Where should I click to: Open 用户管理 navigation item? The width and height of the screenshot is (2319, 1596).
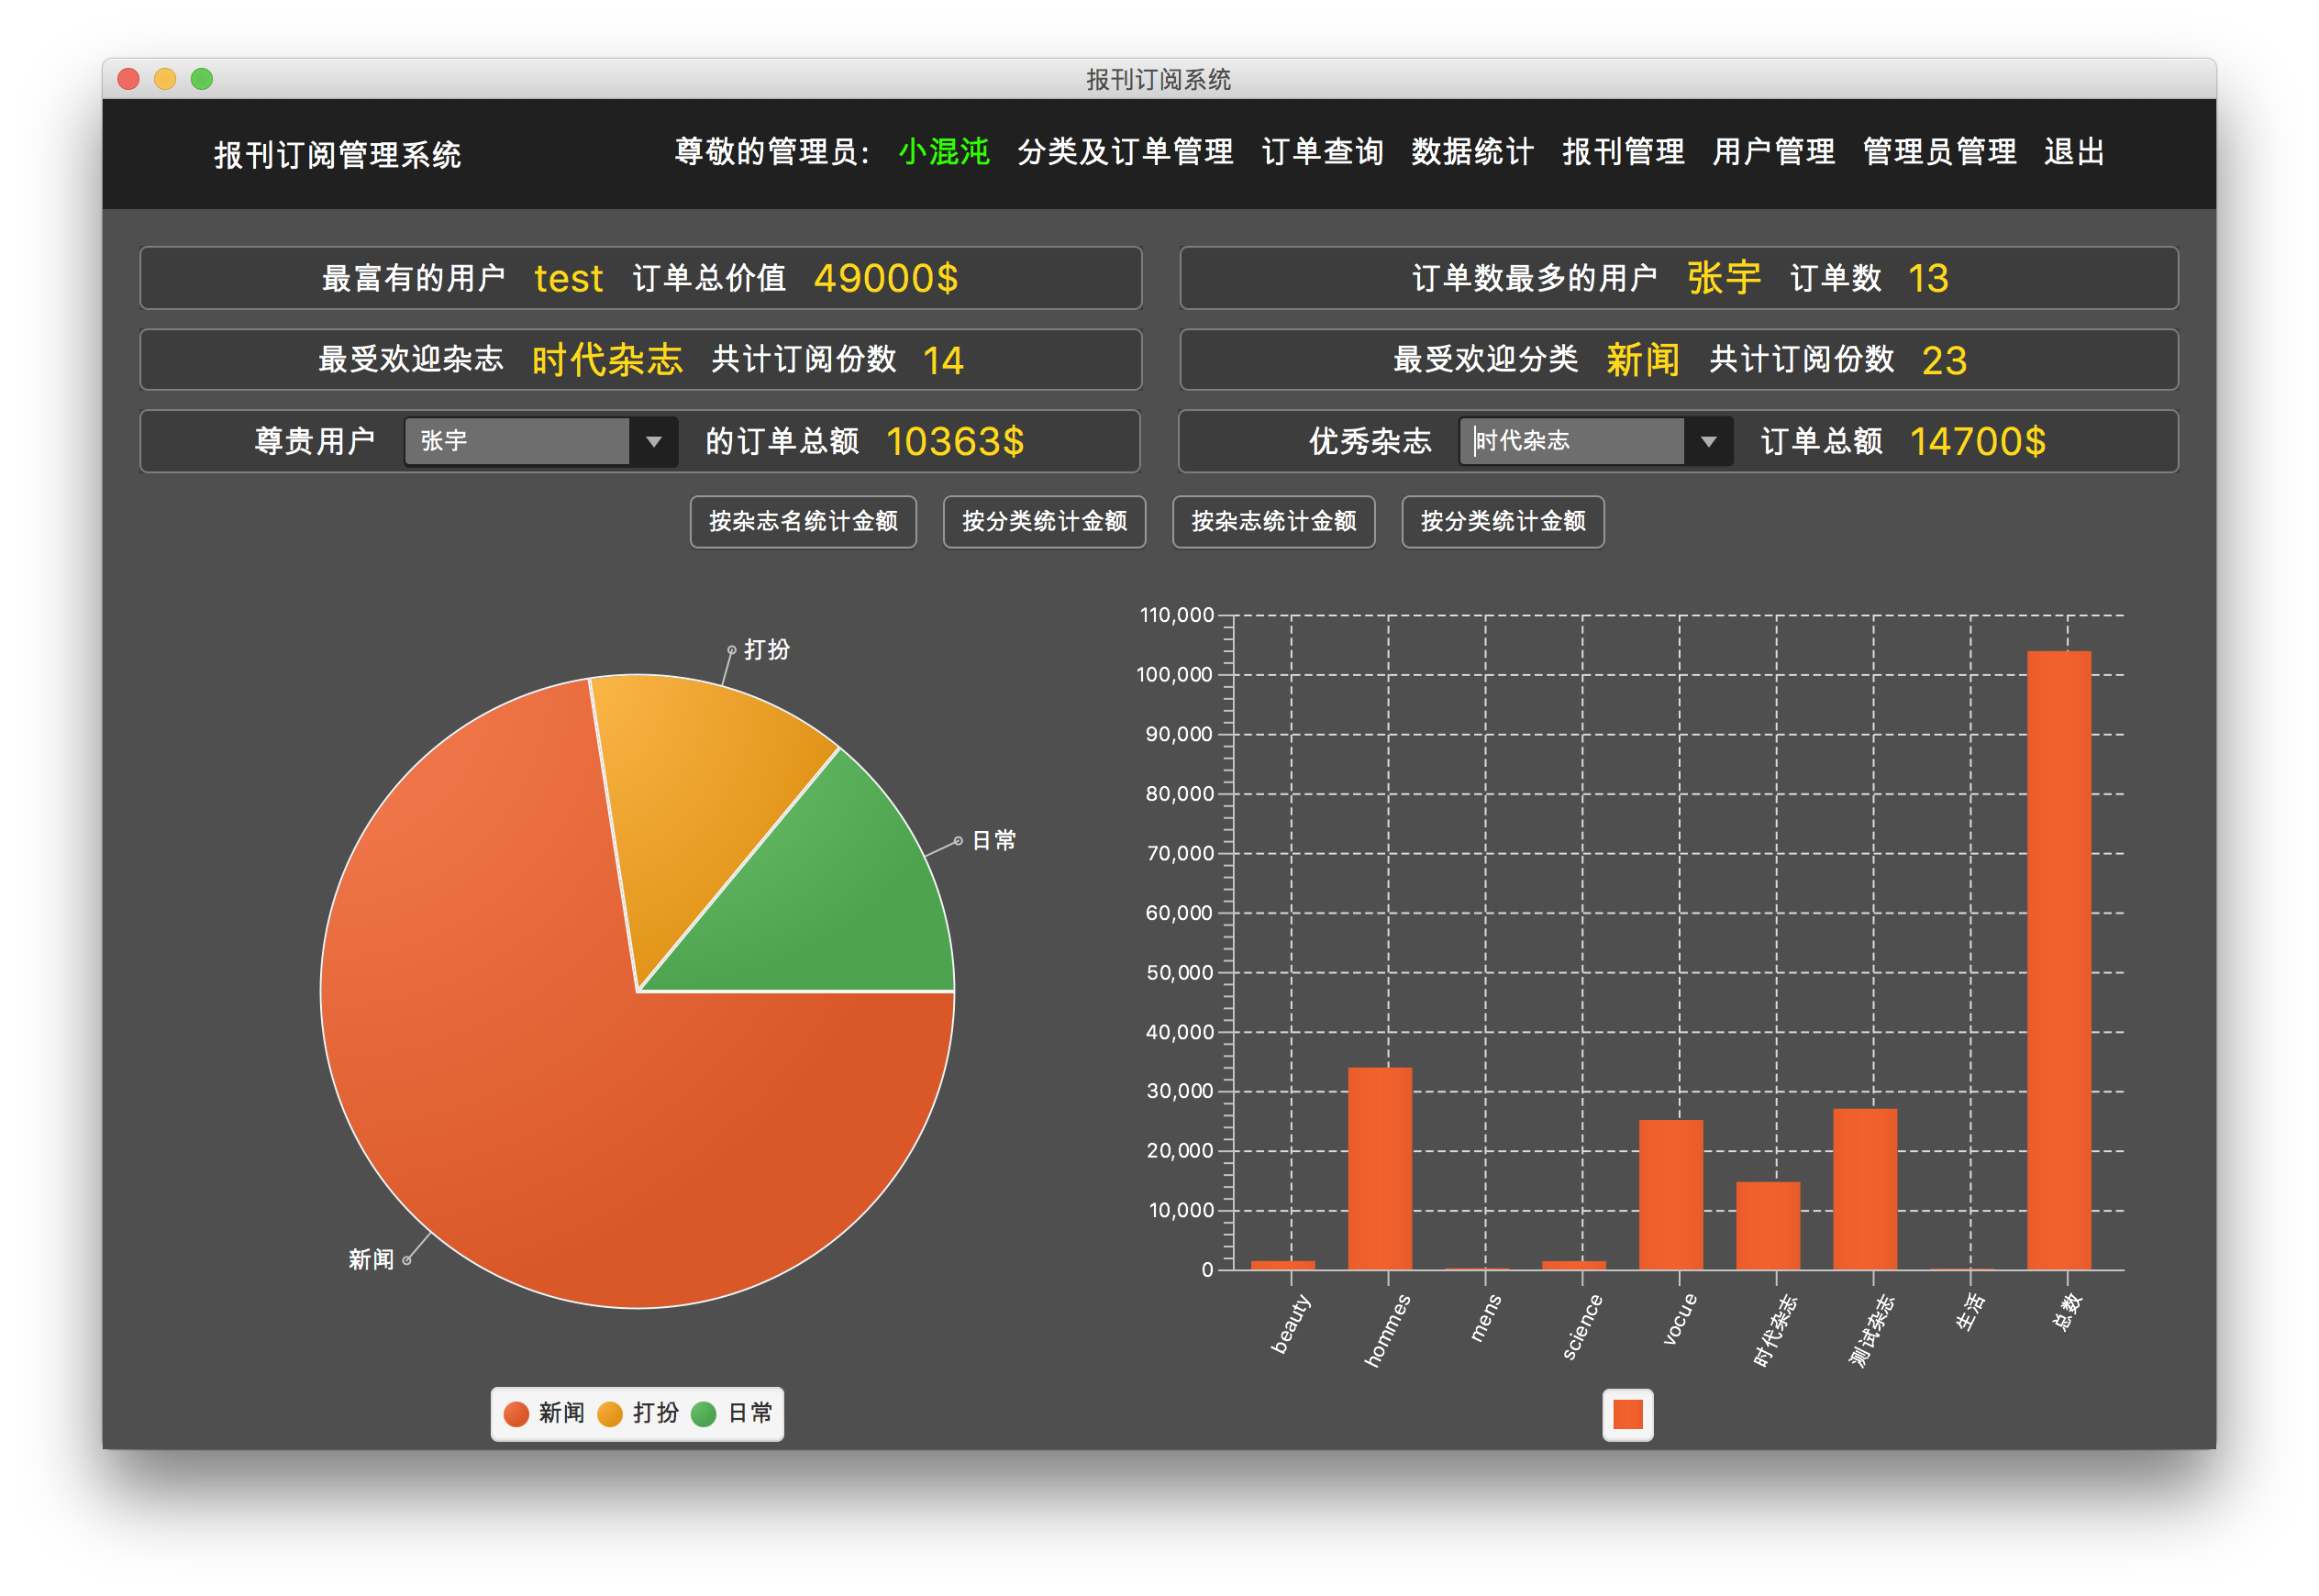pyautogui.click(x=1773, y=152)
